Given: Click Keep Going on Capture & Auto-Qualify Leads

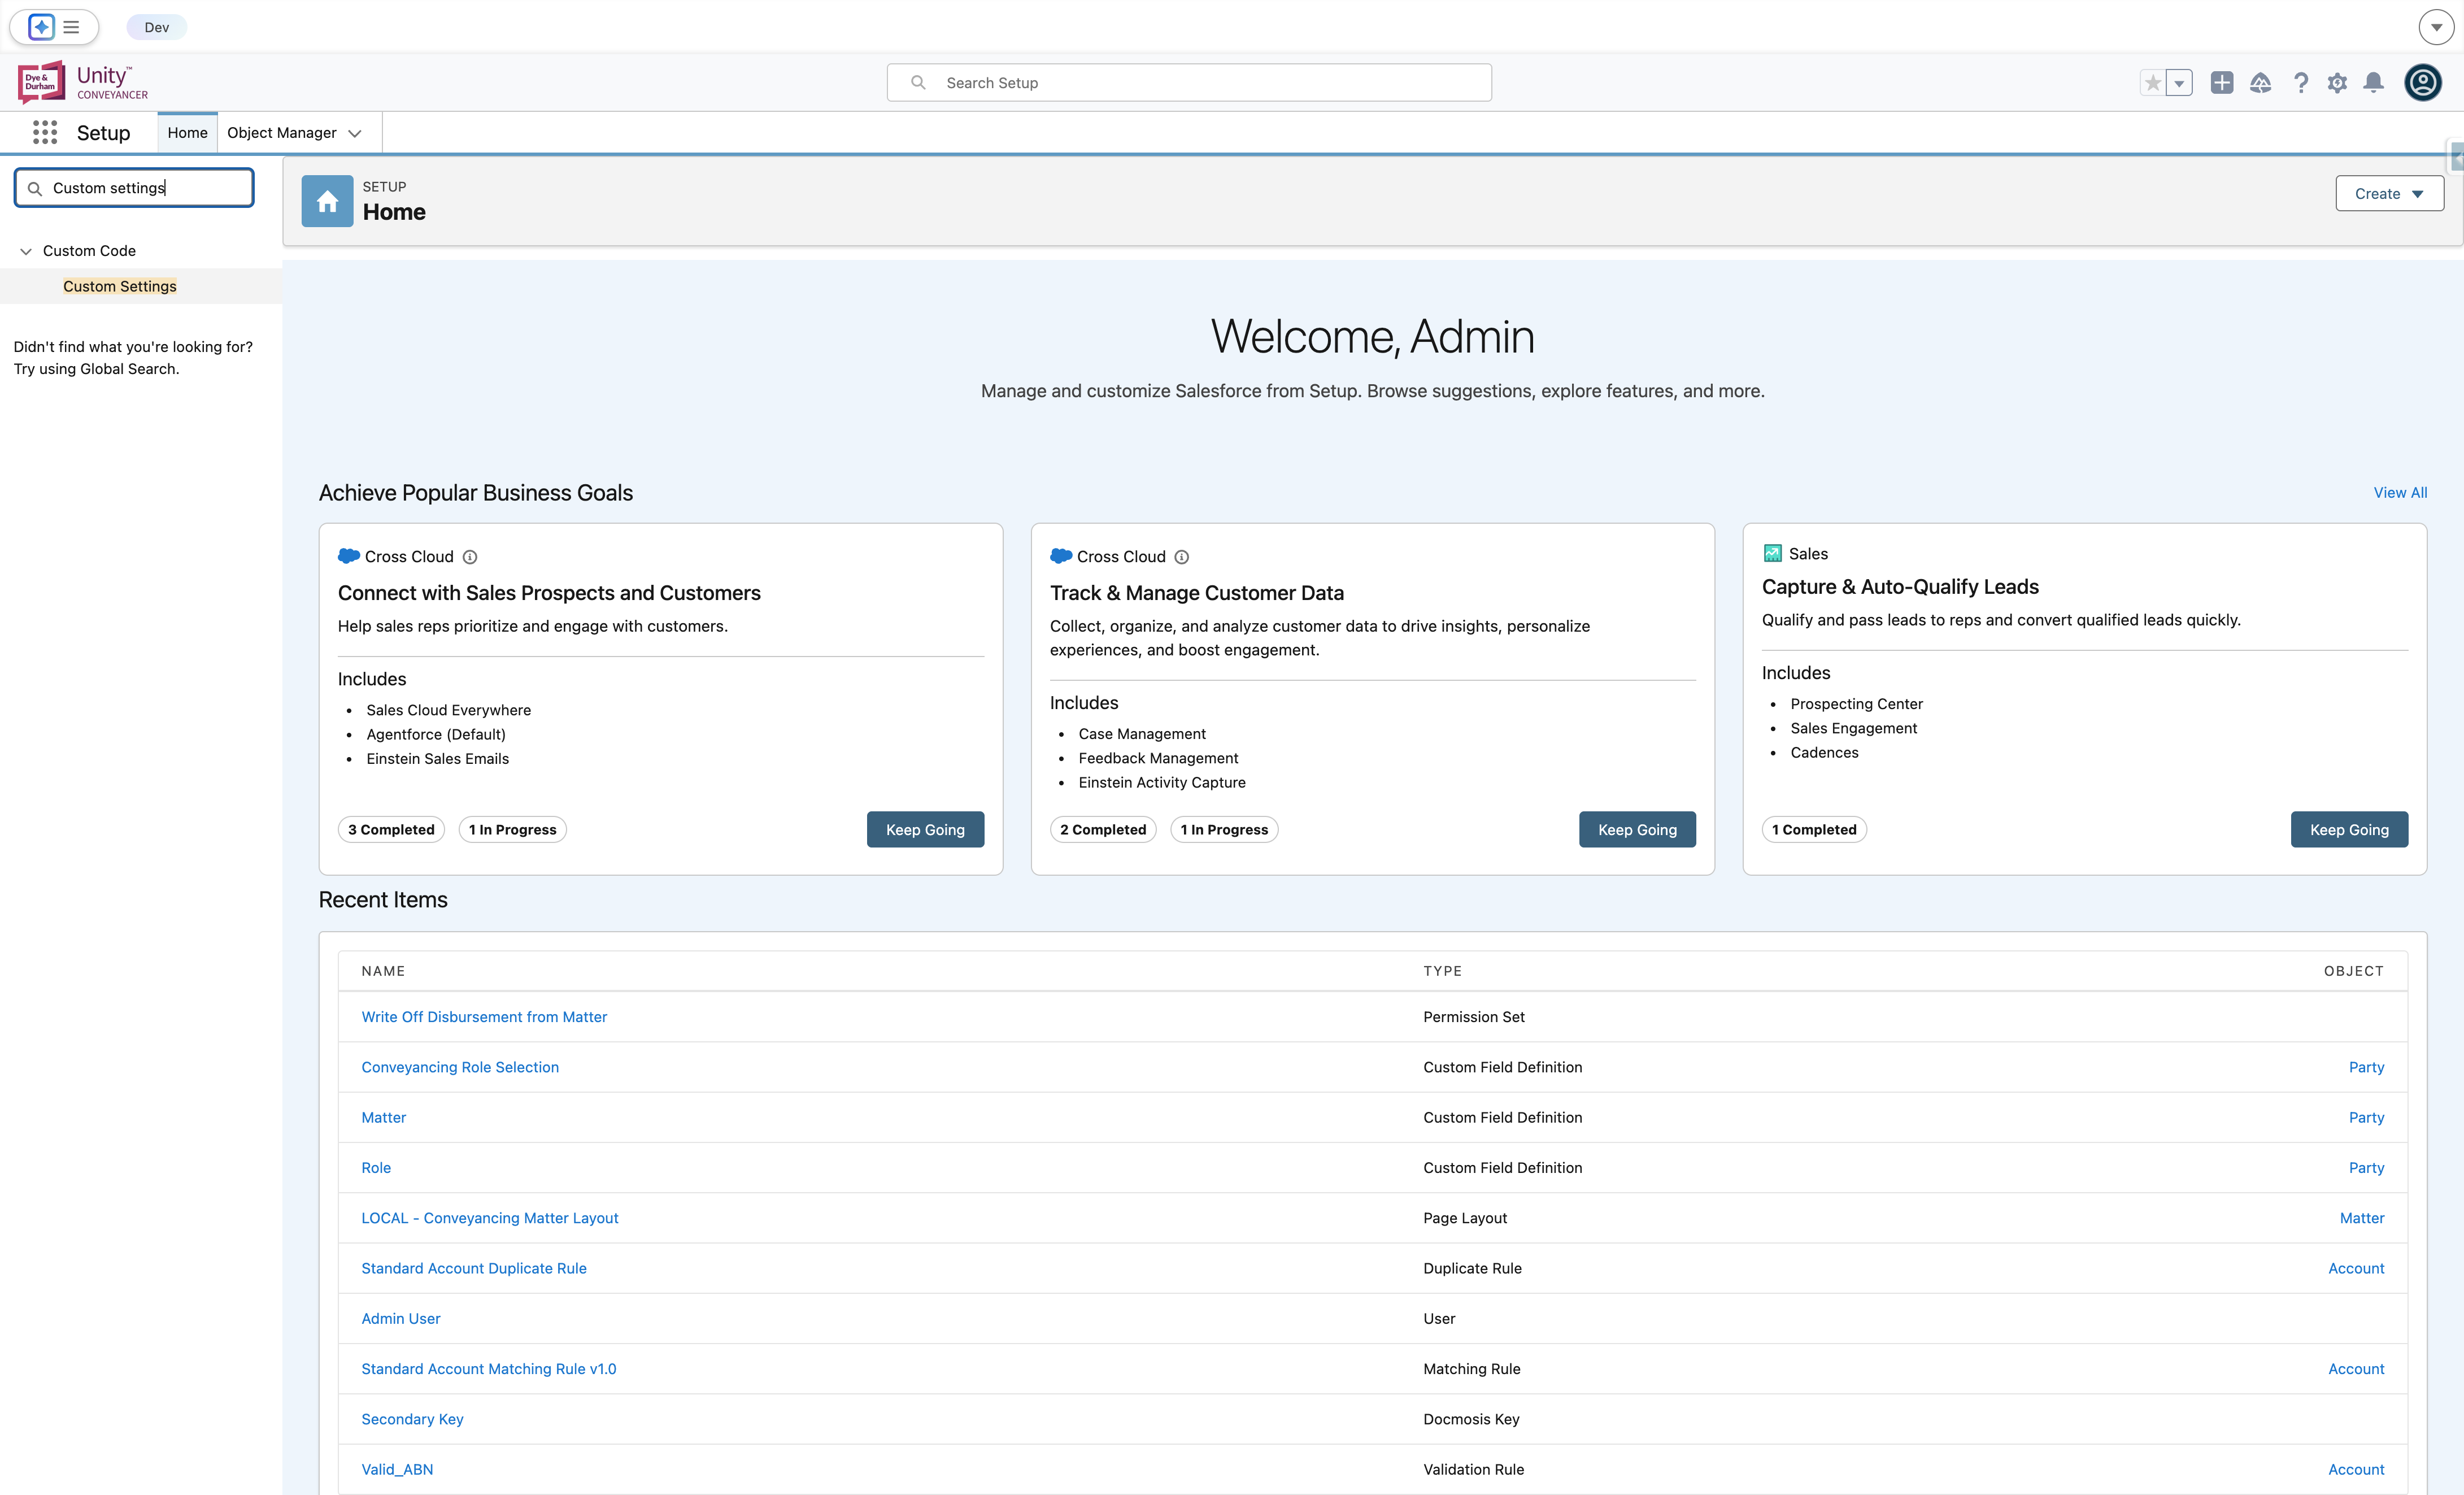Looking at the screenshot, I should click(x=2349, y=830).
